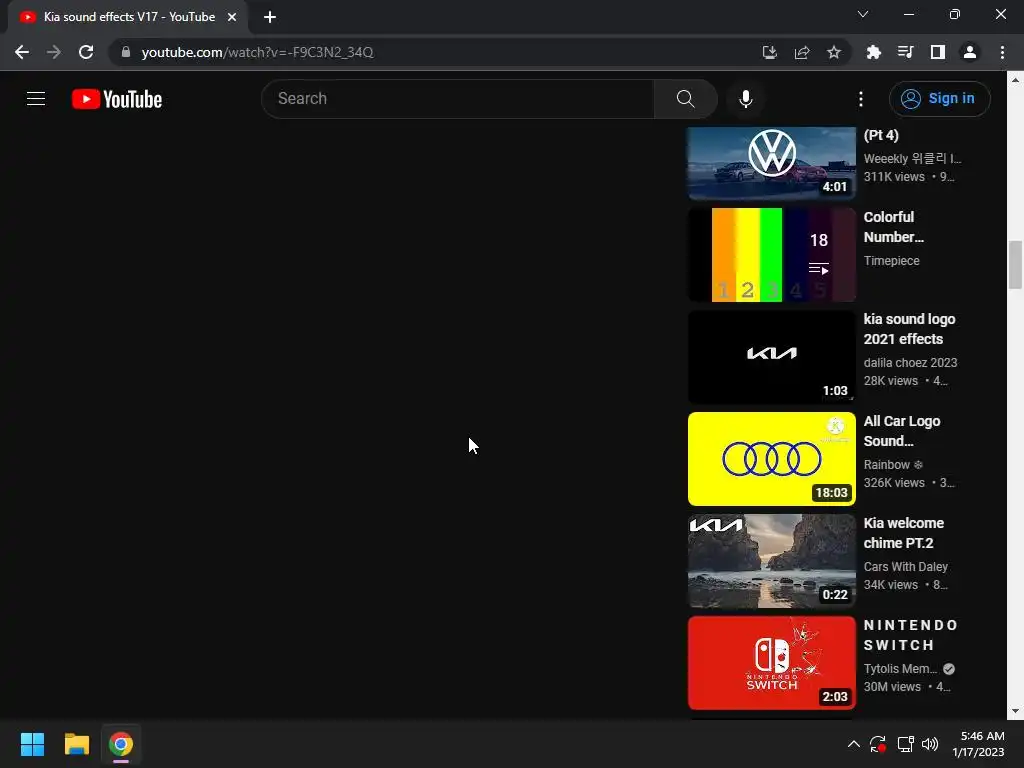The image size is (1024, 768).
Task: Click the browser forward arrow
Action: [x=54, y=52]
